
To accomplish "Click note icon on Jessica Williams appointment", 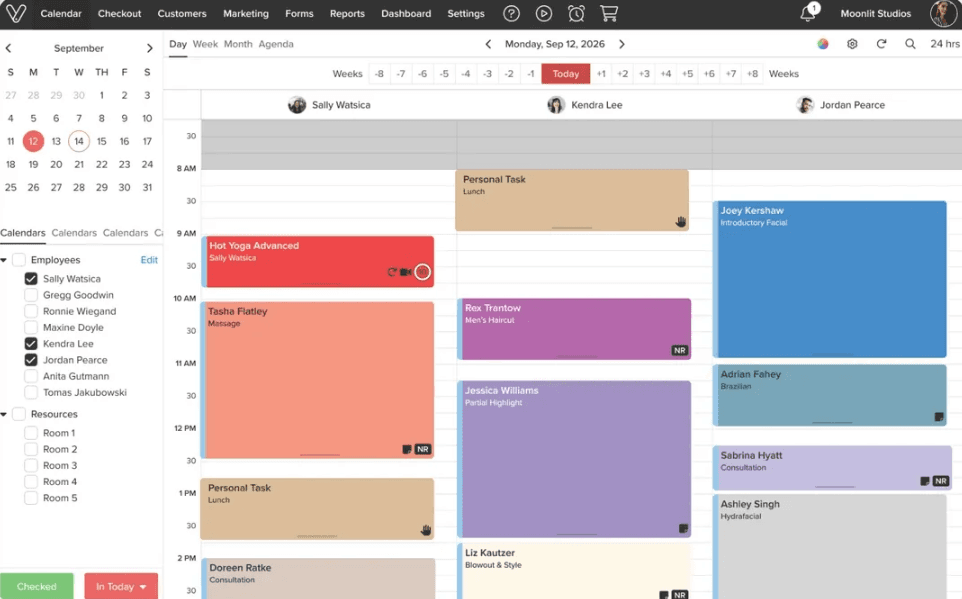I will click(683, 528).
